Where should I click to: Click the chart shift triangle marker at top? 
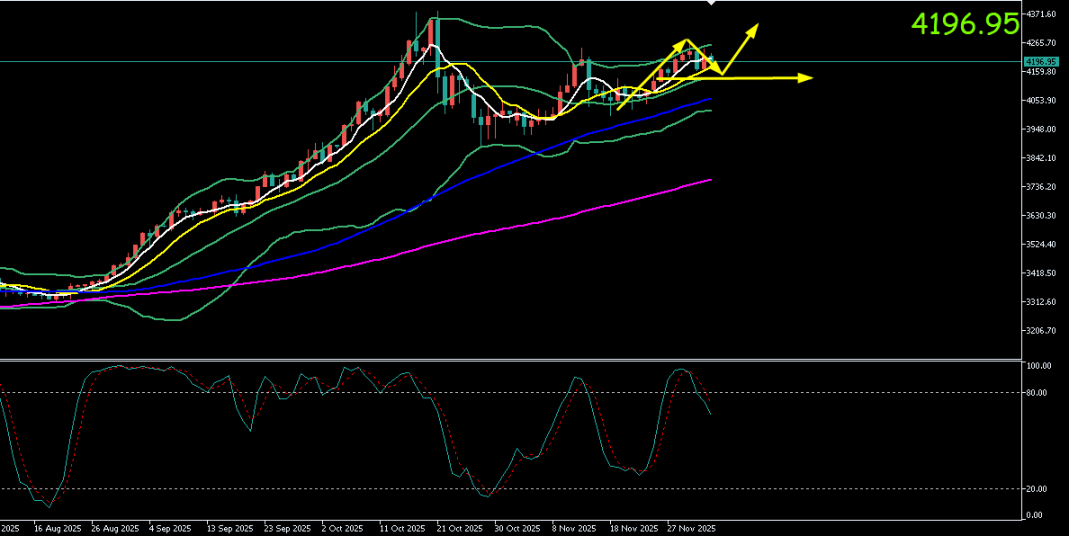tap(711, 3)
